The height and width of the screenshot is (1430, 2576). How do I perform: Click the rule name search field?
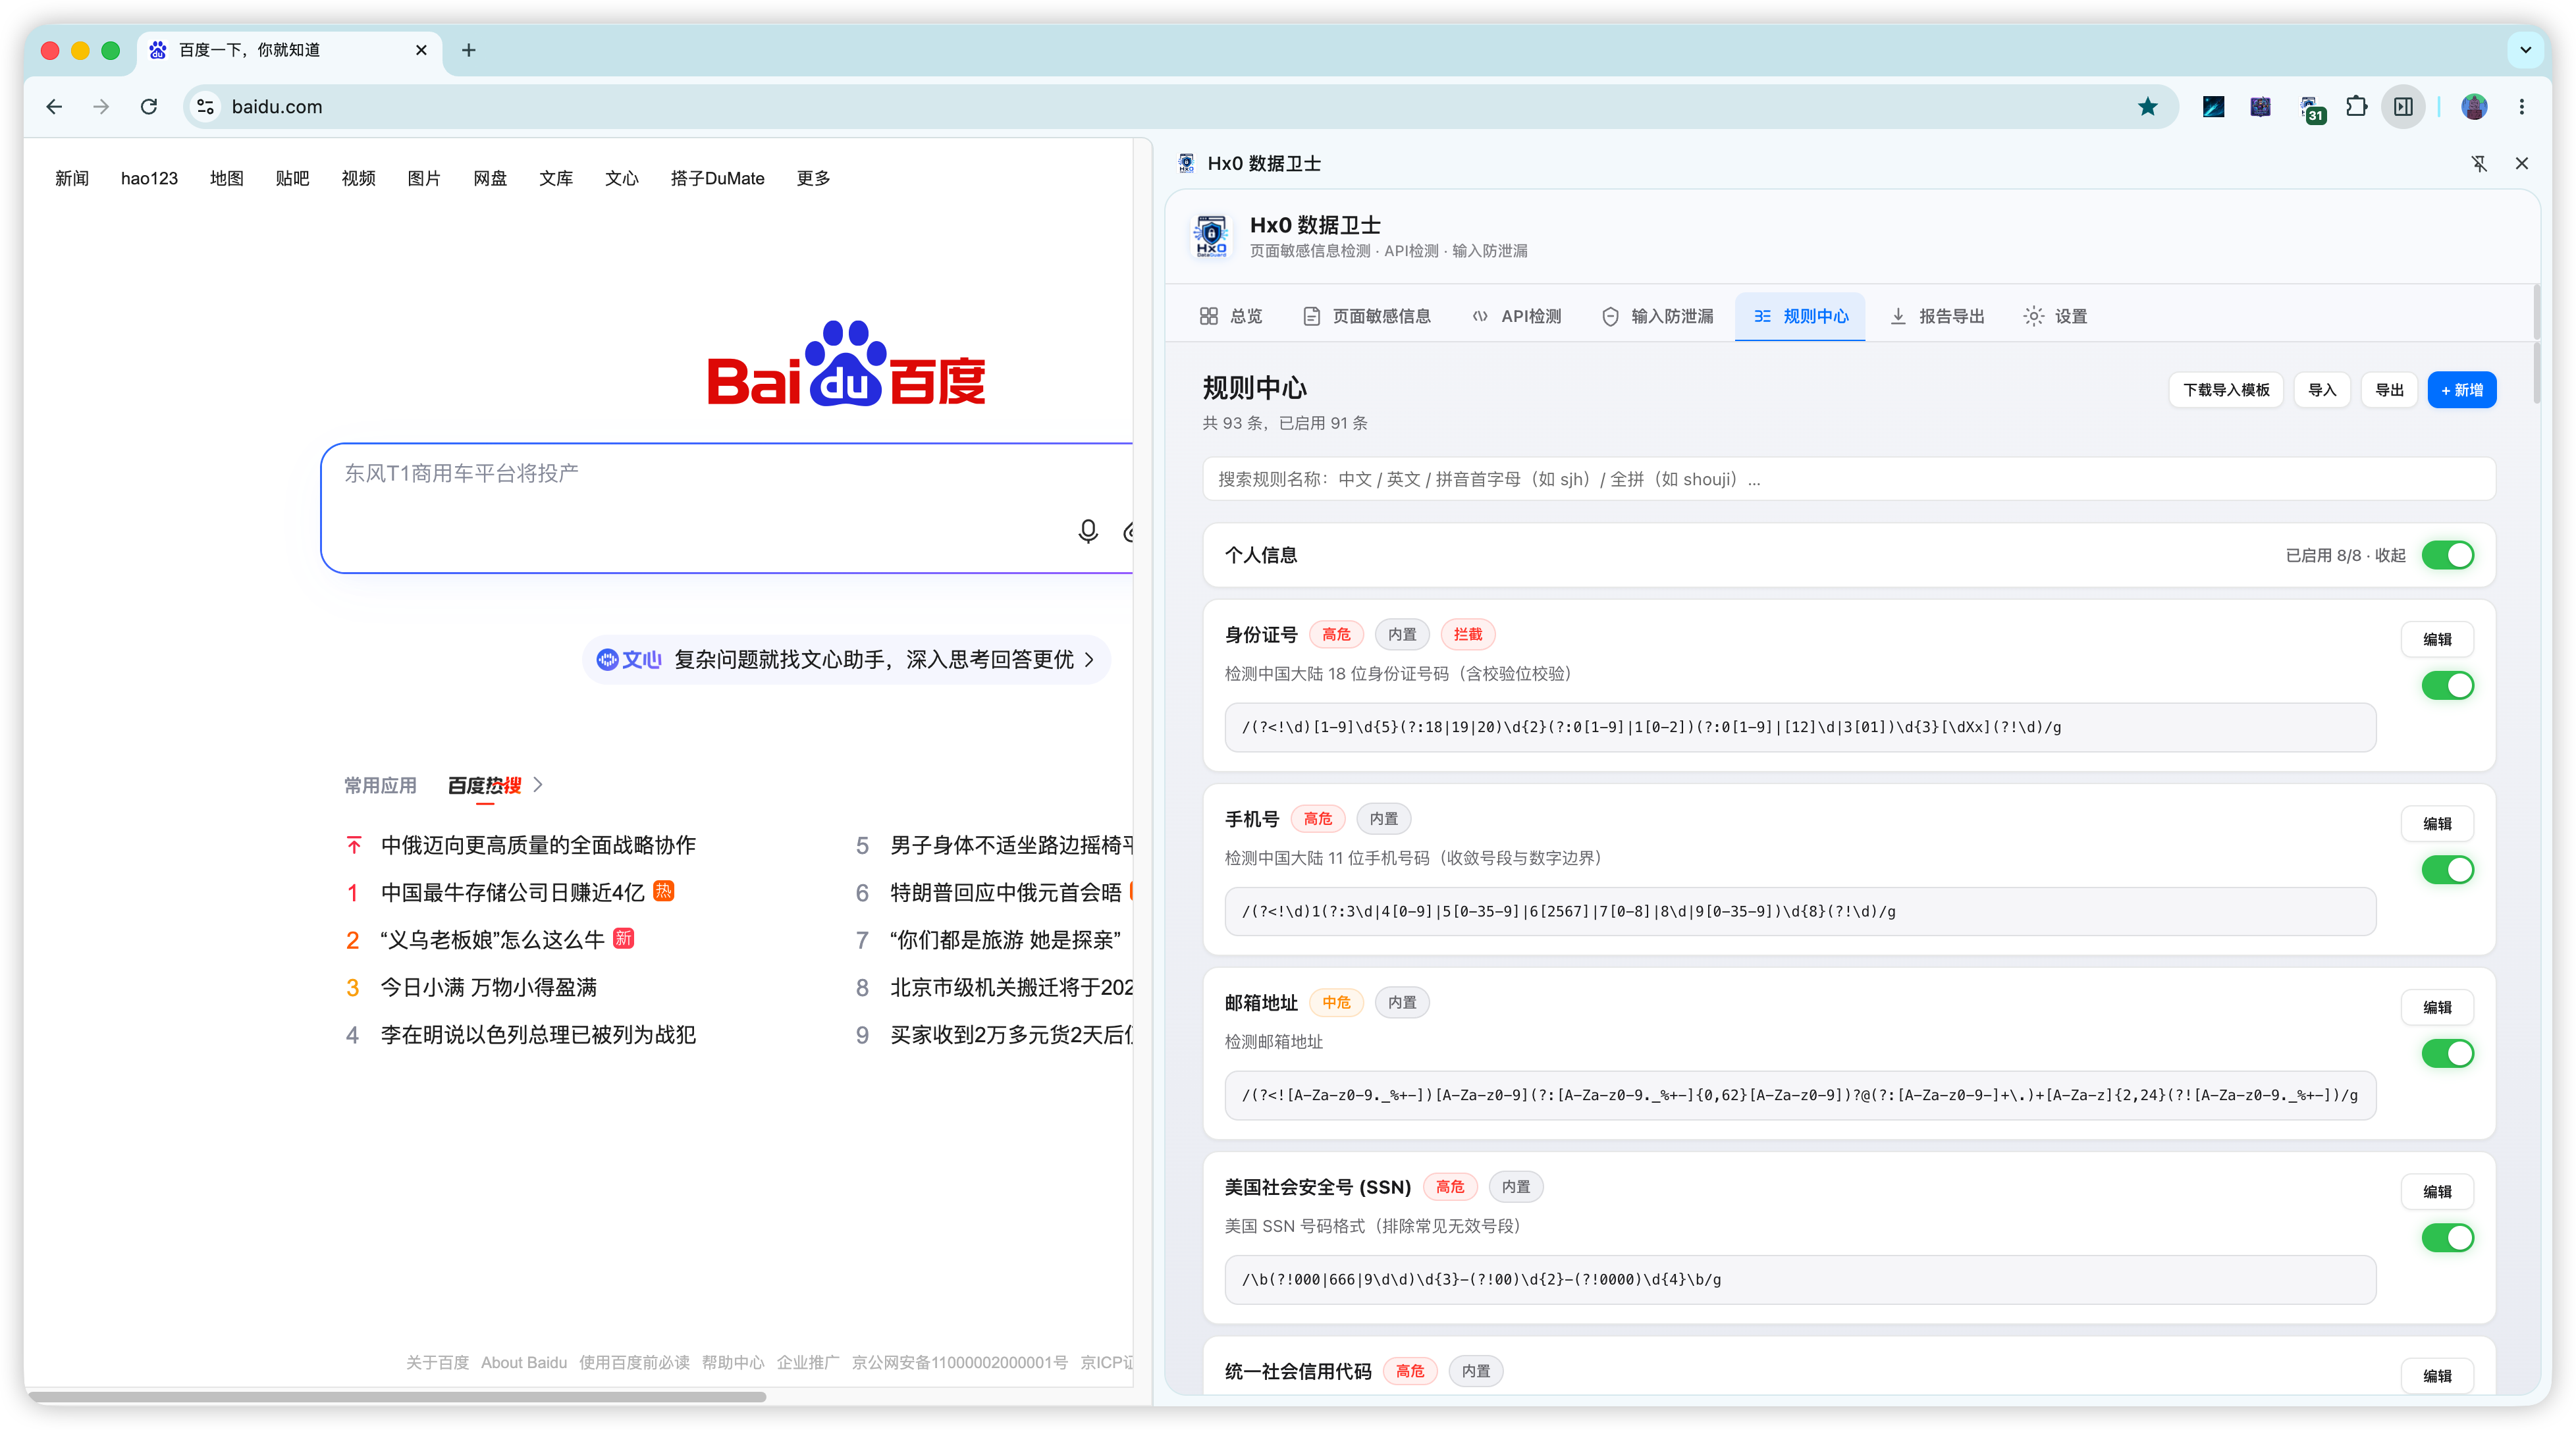pos(1848,479)
